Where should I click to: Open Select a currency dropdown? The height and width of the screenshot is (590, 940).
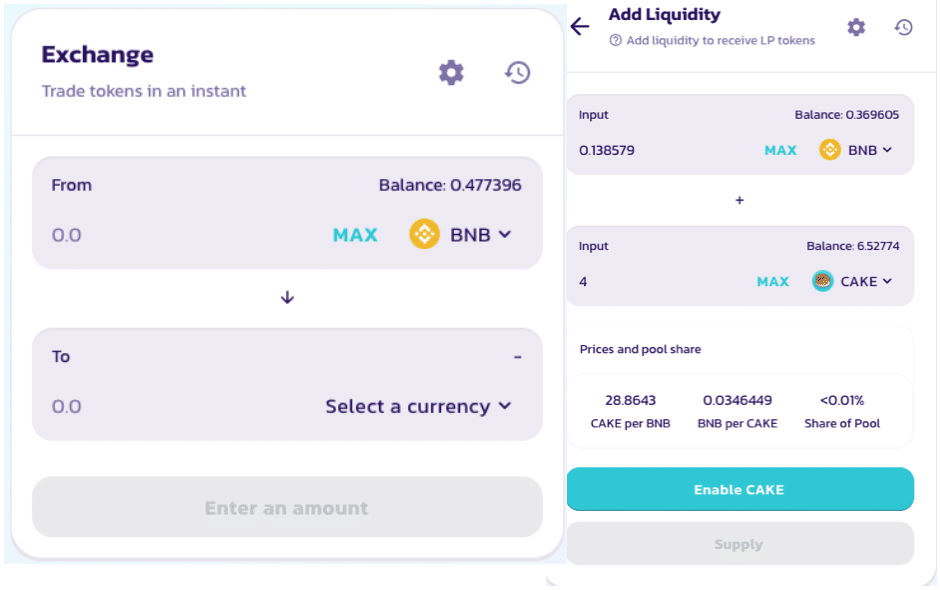(x=418, y=406)
